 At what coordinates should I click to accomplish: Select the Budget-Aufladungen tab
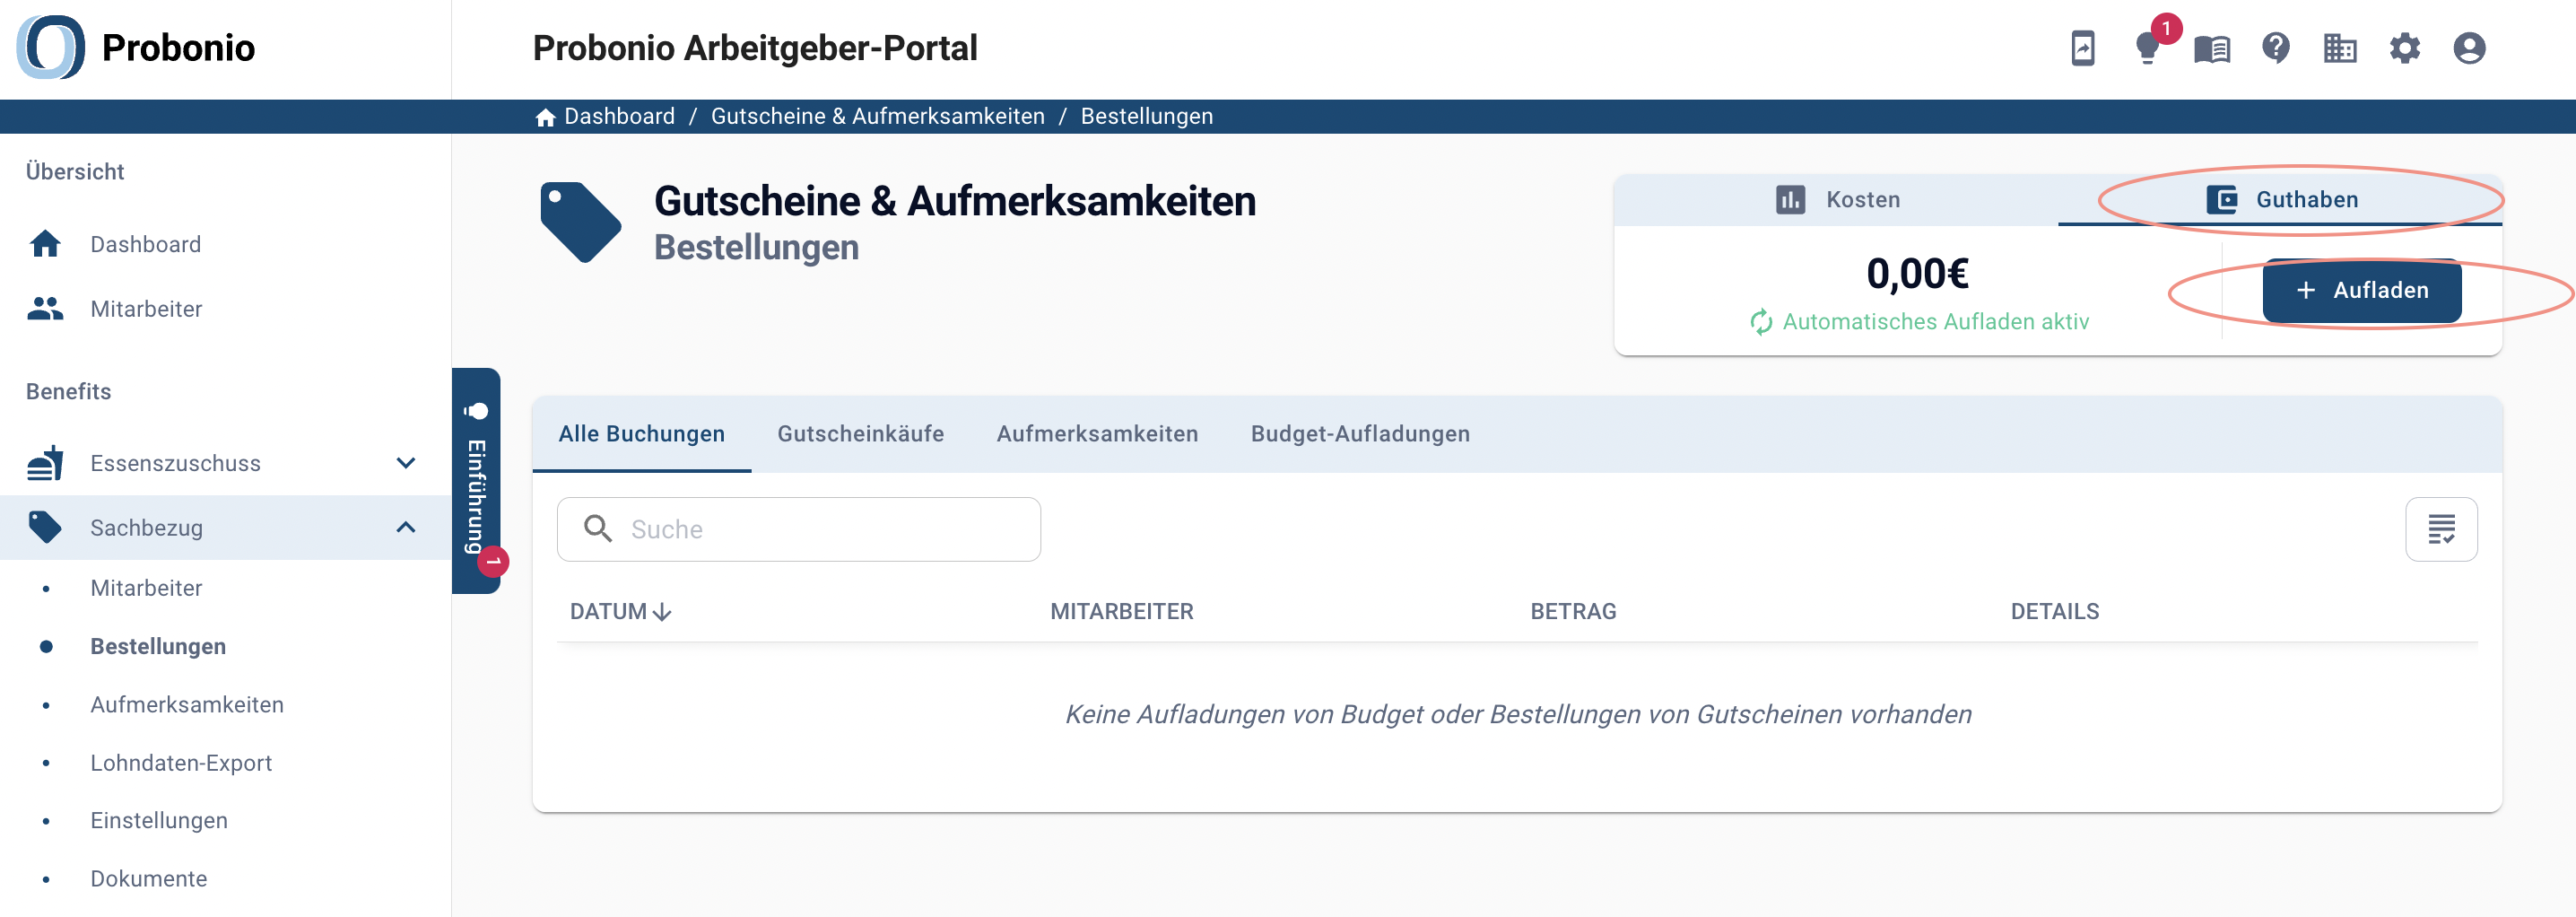pyautogui.click(x=1360, y=434)
